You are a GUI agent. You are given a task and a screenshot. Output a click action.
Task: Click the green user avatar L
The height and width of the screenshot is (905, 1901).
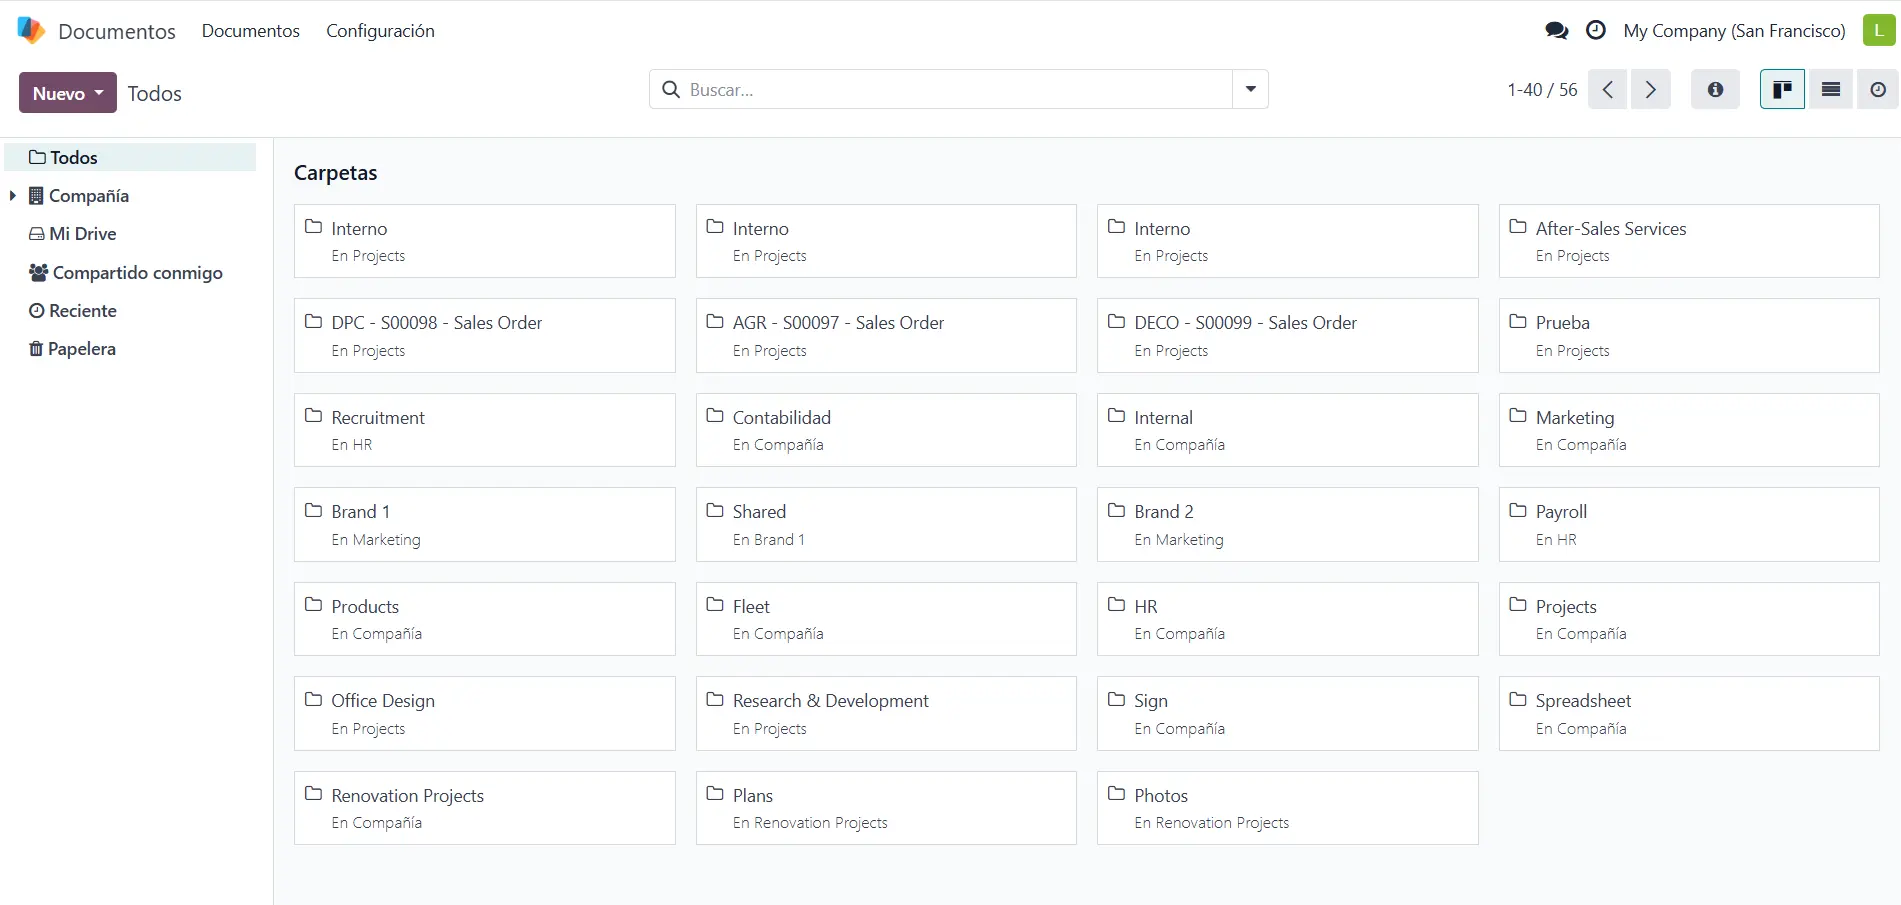tap(1879, 30)
